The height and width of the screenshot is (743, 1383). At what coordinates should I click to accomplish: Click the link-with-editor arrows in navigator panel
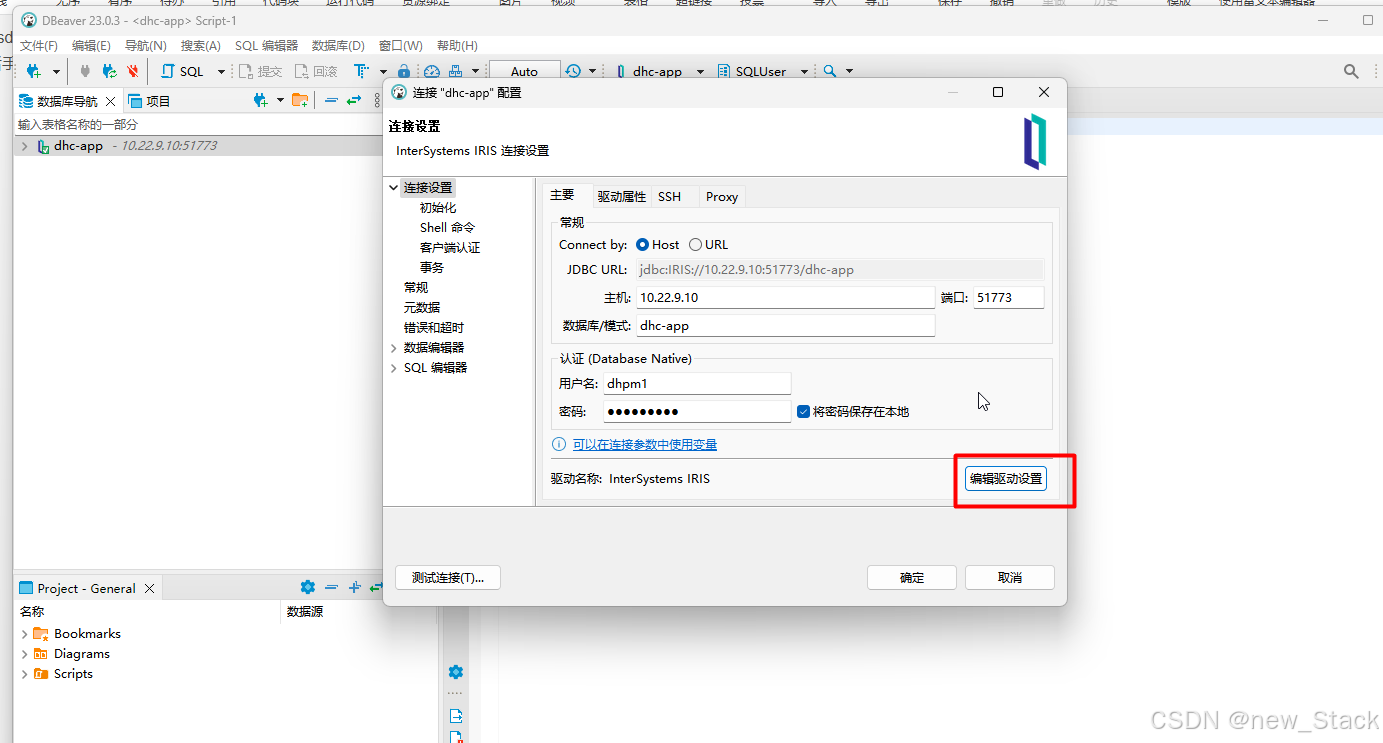click(354, 100)
